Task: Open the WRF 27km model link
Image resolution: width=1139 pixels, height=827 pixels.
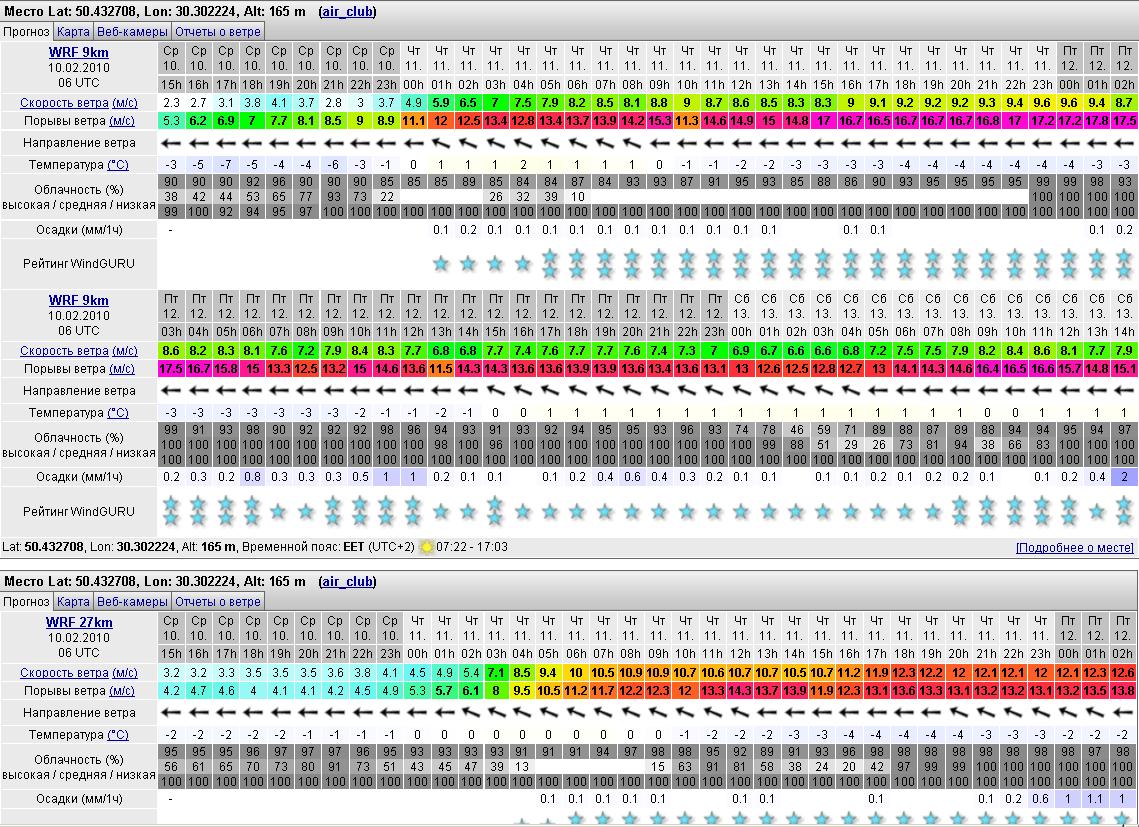Action: pos(79,622)
